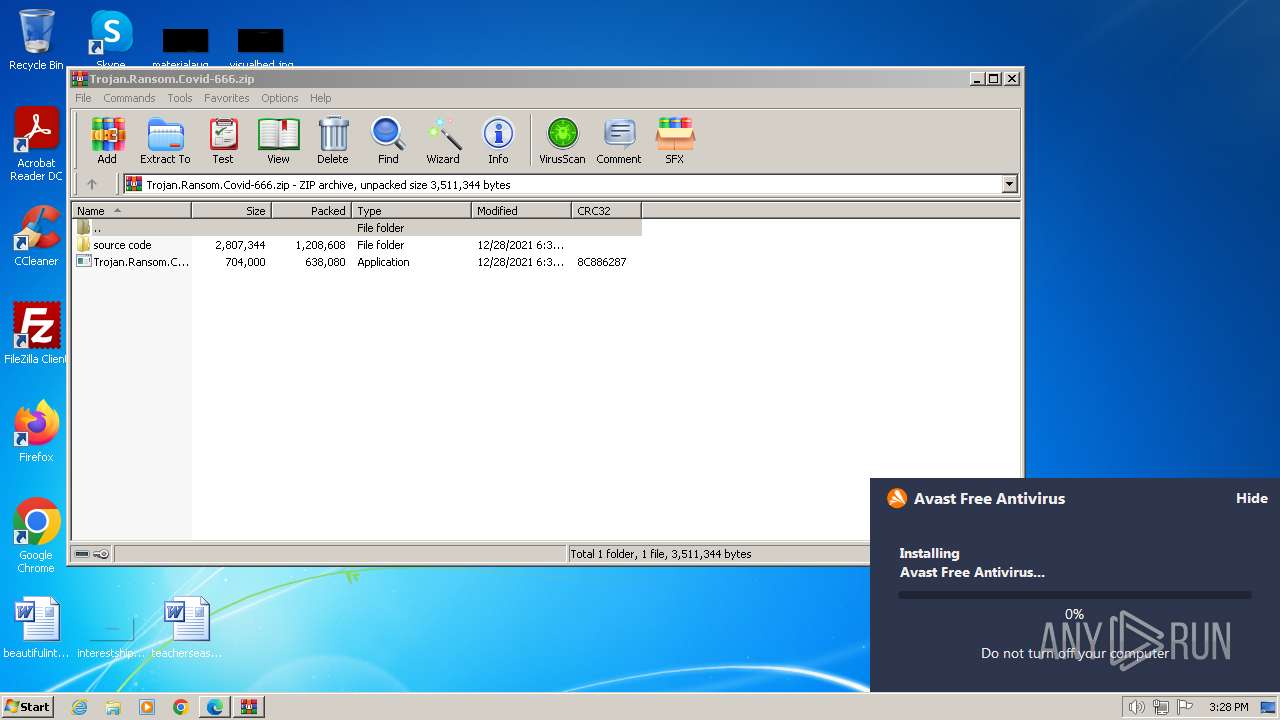This screenshot has width=1280, height=720.
Task: Open the Favorites menu
Action: [227, 98]
